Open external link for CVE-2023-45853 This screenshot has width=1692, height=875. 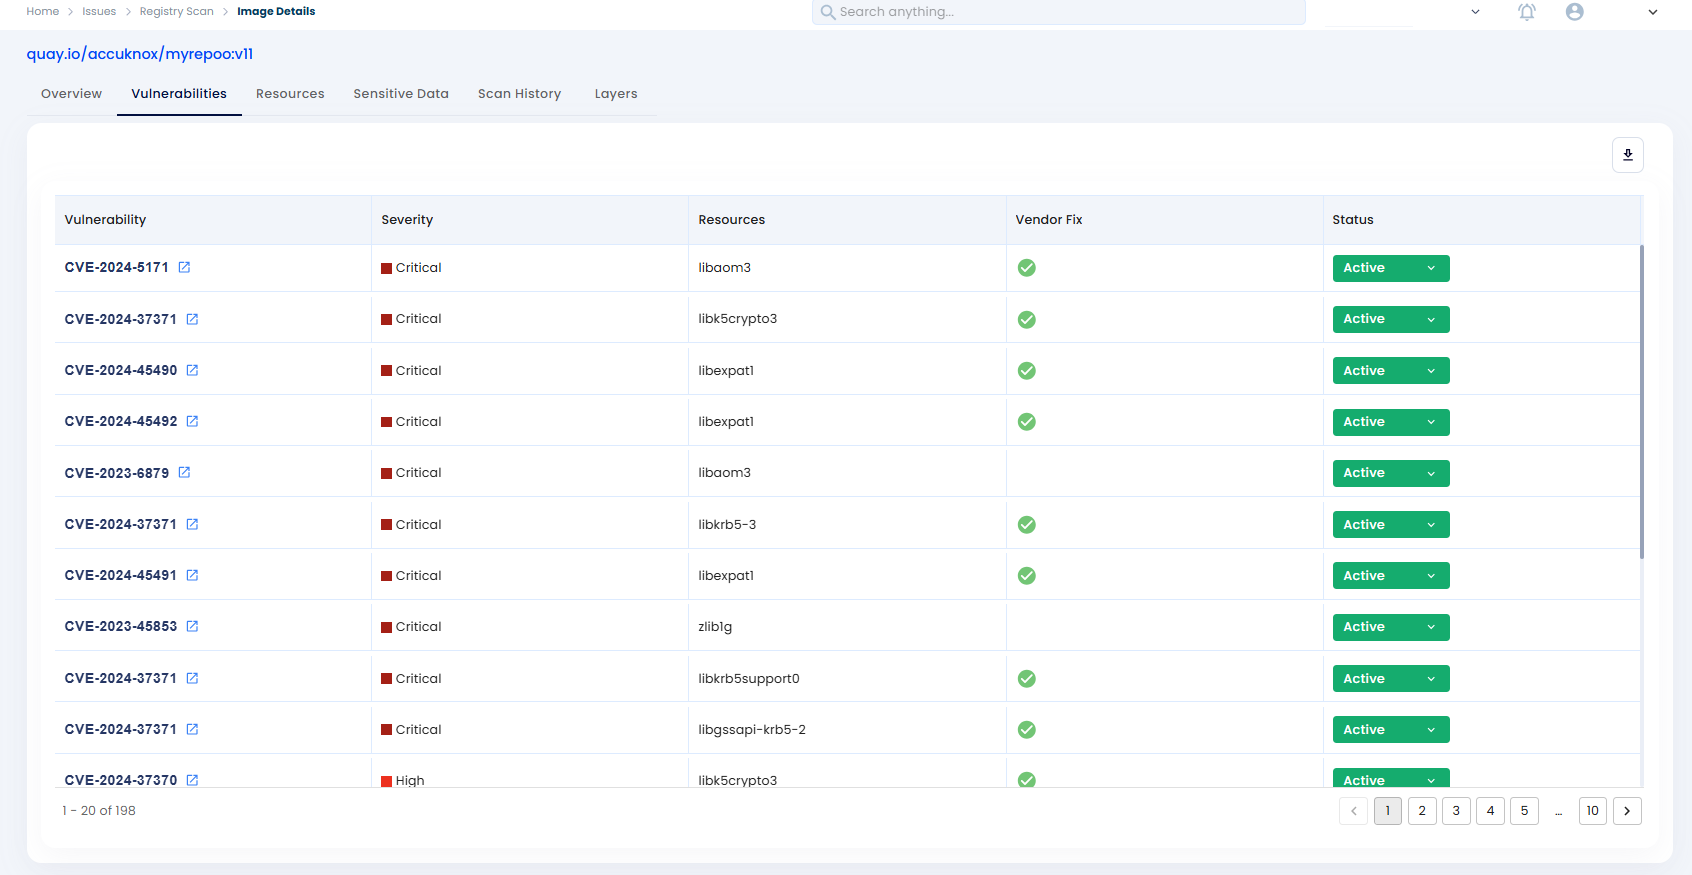192,626
